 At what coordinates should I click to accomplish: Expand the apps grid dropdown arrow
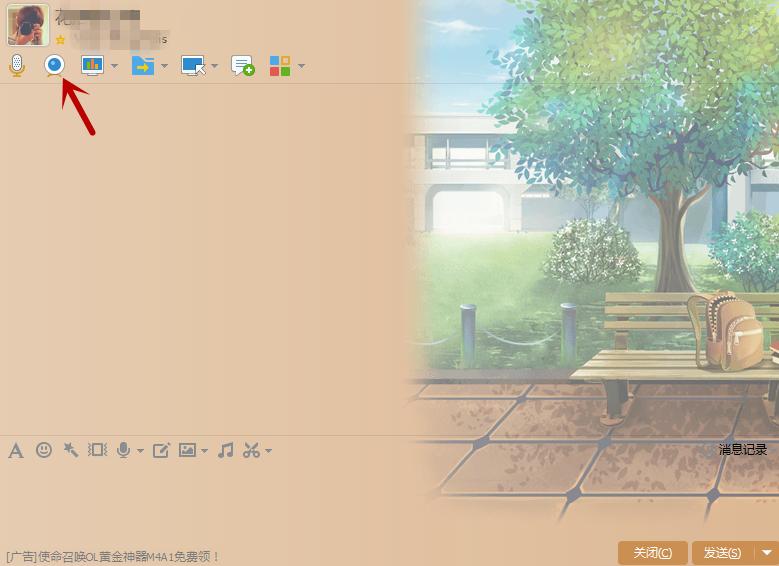pyautogui.click(x=301, y=66)
